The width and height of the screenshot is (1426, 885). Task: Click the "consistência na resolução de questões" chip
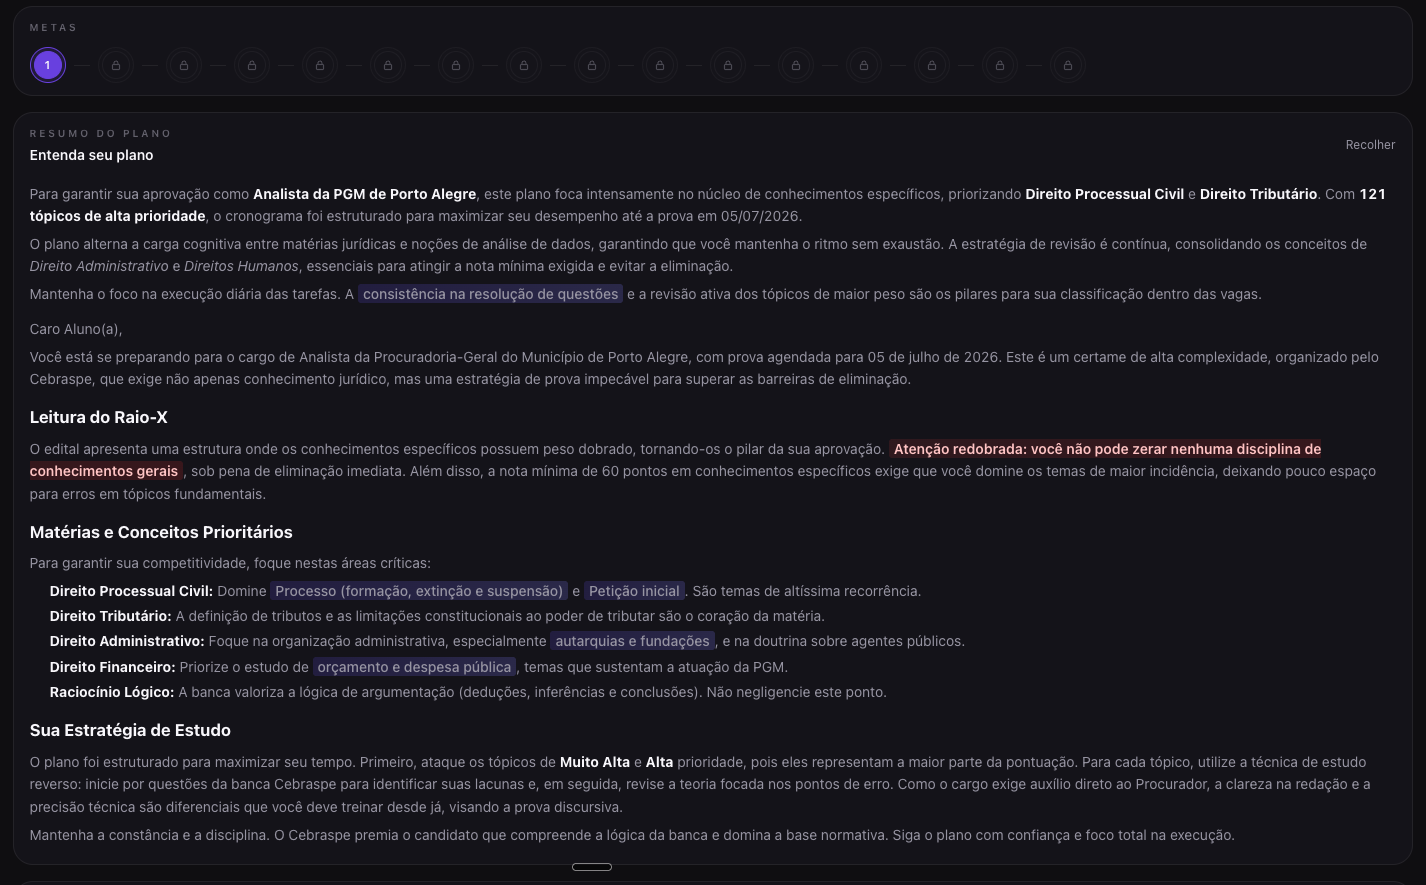tap(490, 294)
